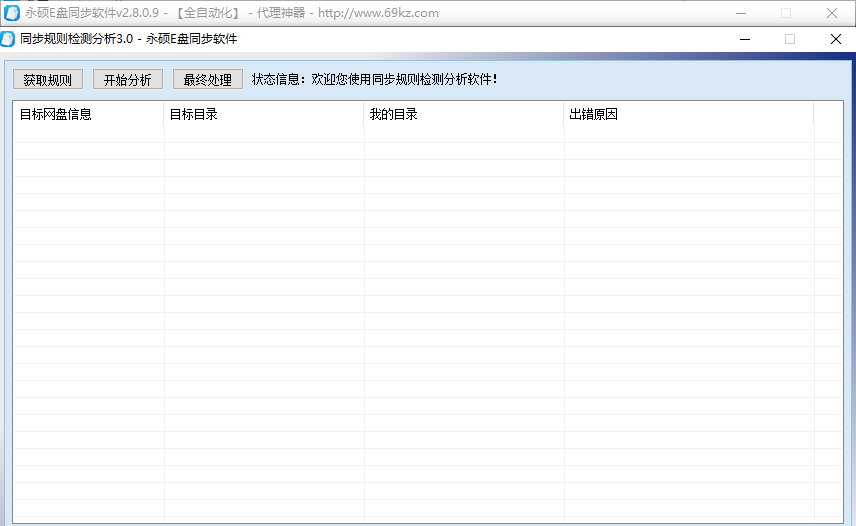
Task: Click the 同步规则检测分析3.0 window's title bar icon
Action: [10, 39]
